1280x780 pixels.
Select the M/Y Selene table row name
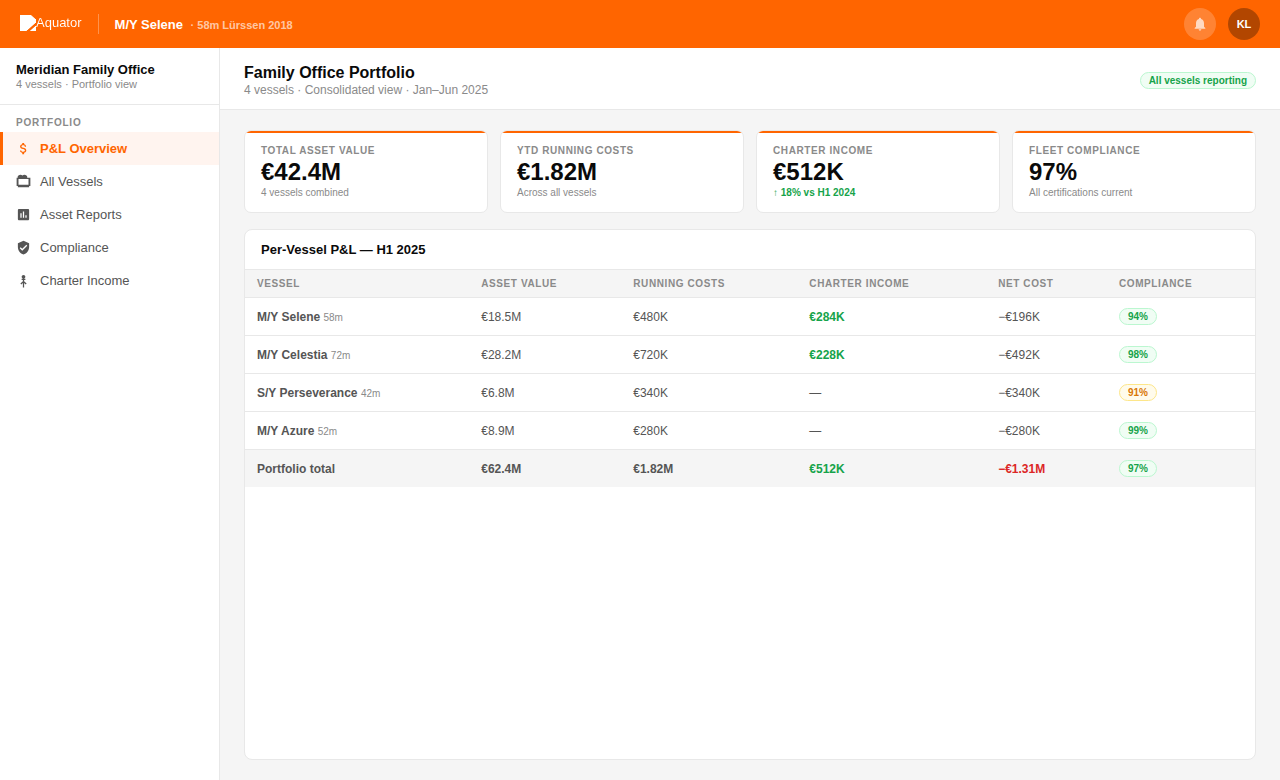point(288,317)
